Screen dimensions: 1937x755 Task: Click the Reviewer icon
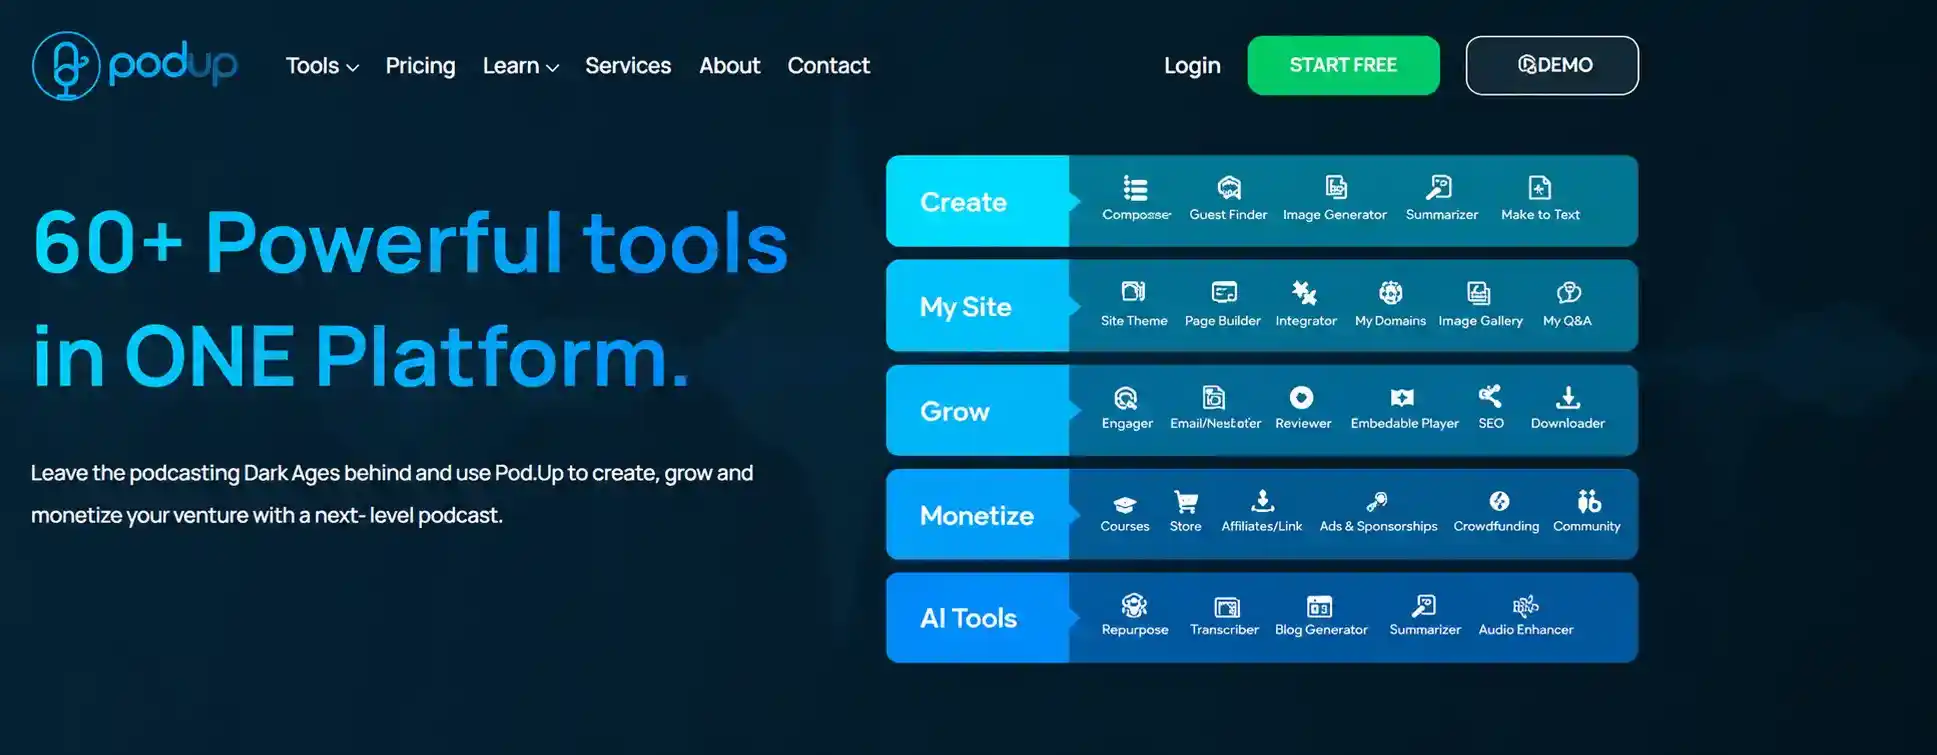coord(1301,398)
